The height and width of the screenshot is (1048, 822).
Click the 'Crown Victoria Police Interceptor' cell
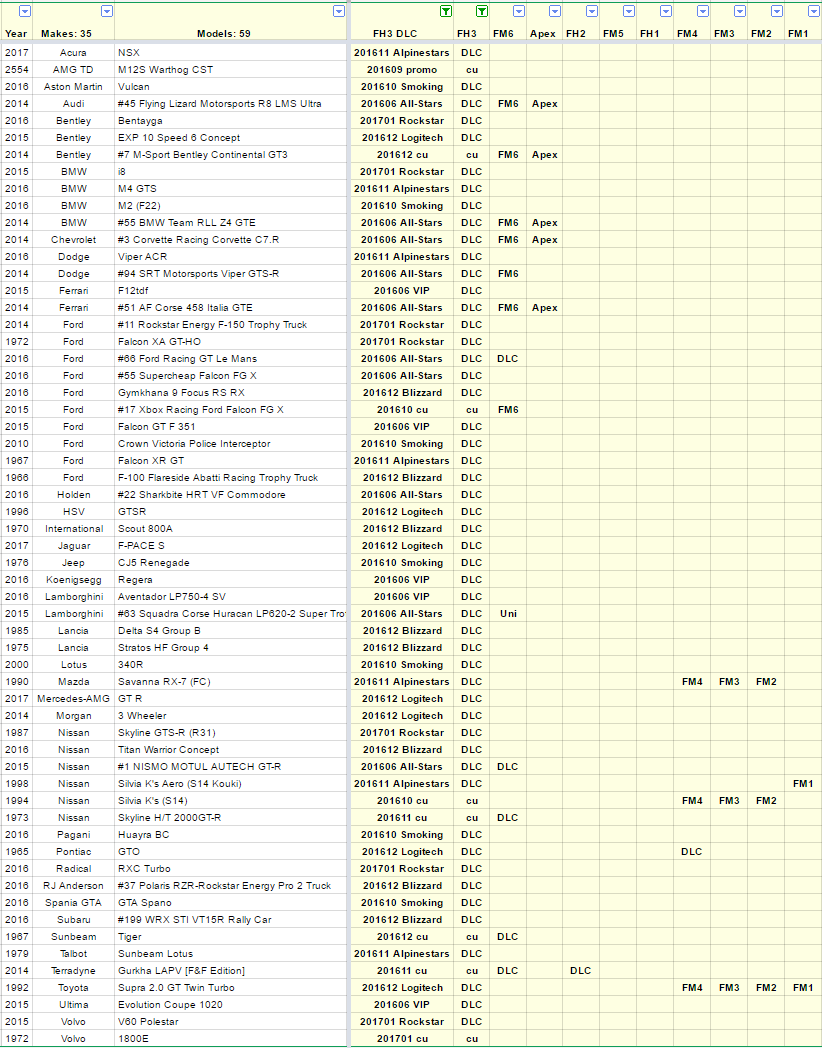pos(231,444)
